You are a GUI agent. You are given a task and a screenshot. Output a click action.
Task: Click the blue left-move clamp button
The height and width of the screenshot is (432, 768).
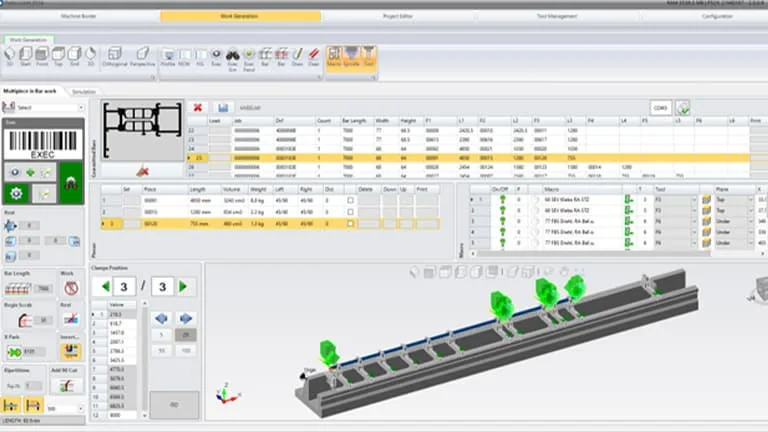click(x=161, y=318)
